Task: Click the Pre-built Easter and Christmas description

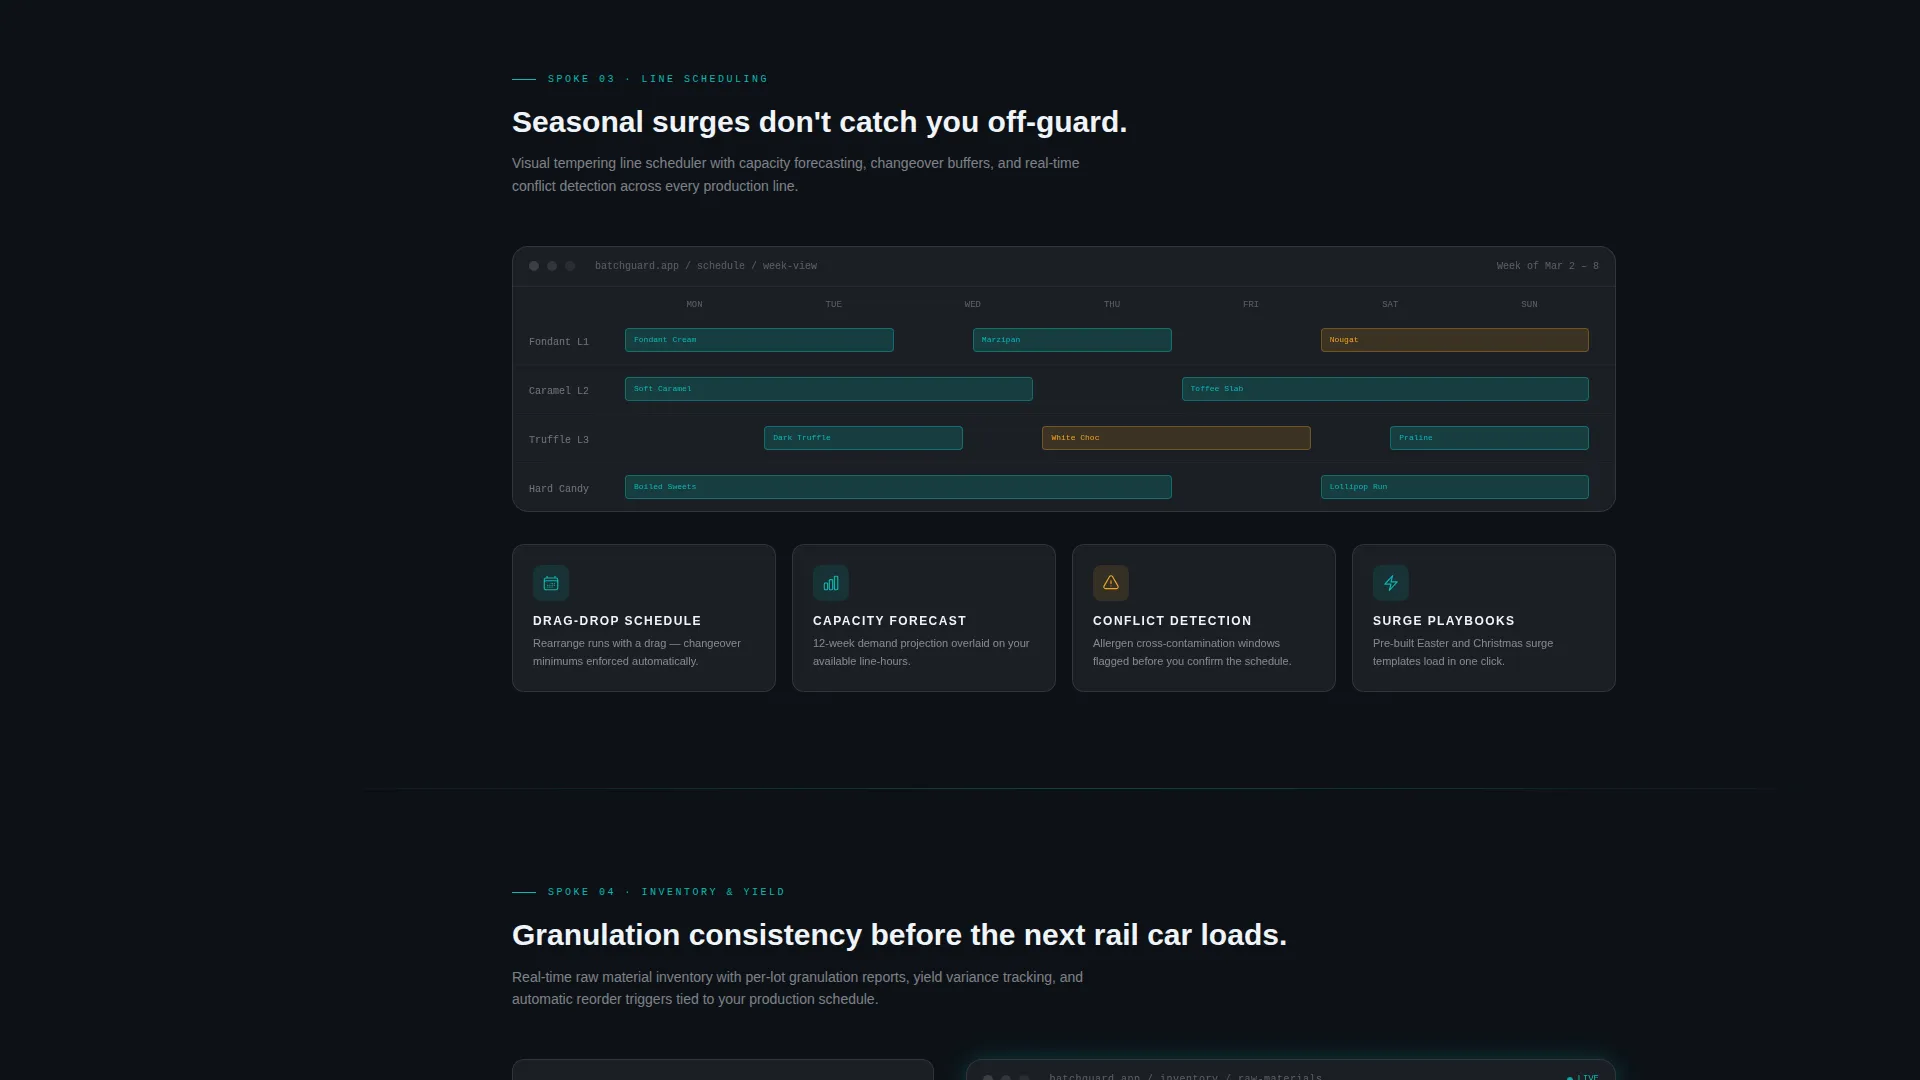Action: [1463, 652]
